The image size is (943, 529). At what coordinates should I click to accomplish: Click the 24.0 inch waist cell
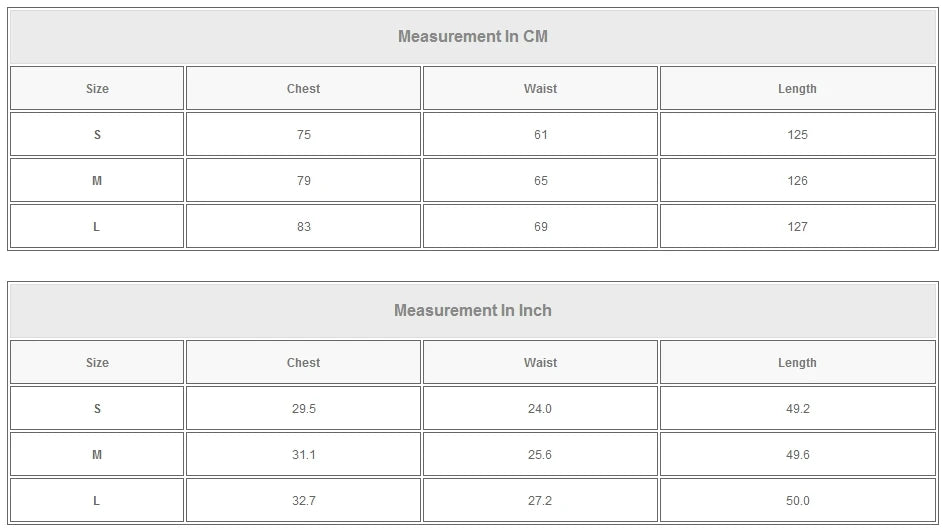pyautogui.click(x=540, y=409)
